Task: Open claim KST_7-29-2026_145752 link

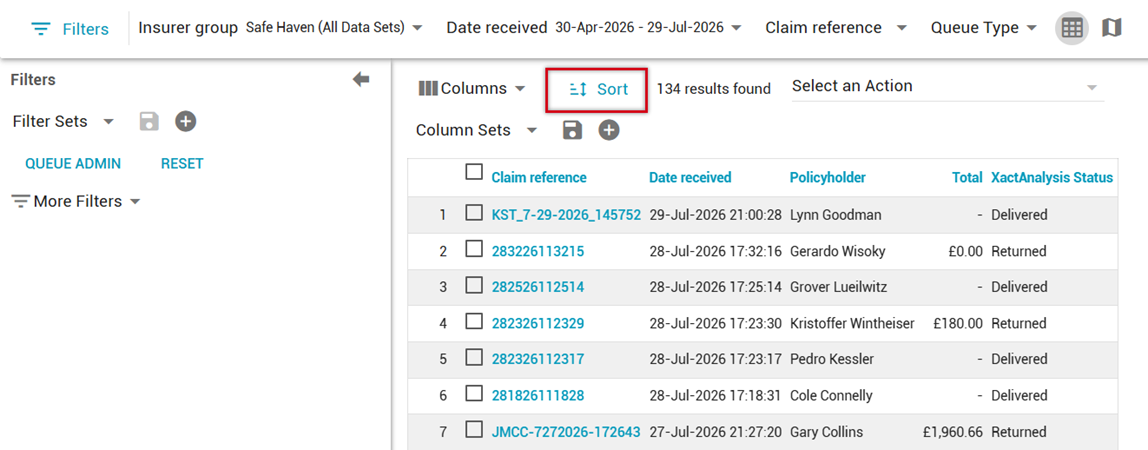Action: click(x=566, y=215)
